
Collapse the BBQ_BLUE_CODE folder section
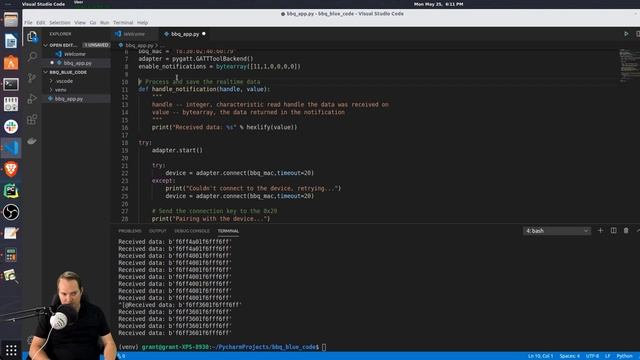(46, 72)
